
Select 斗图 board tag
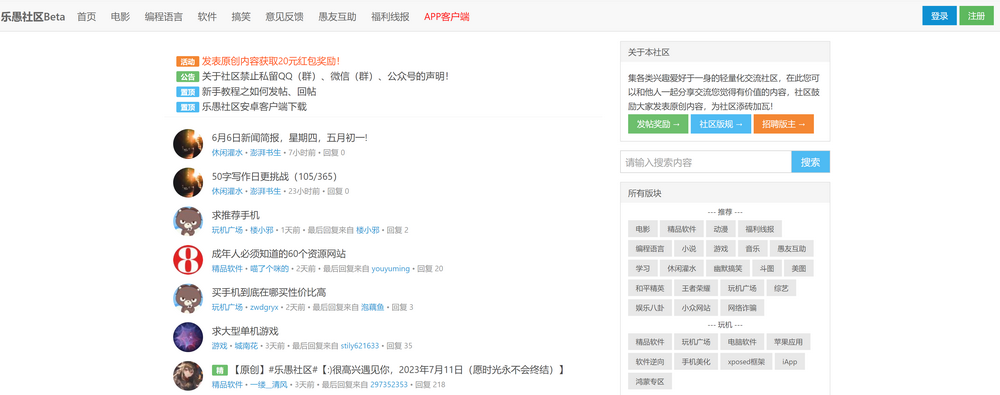[x=767, y=269]
